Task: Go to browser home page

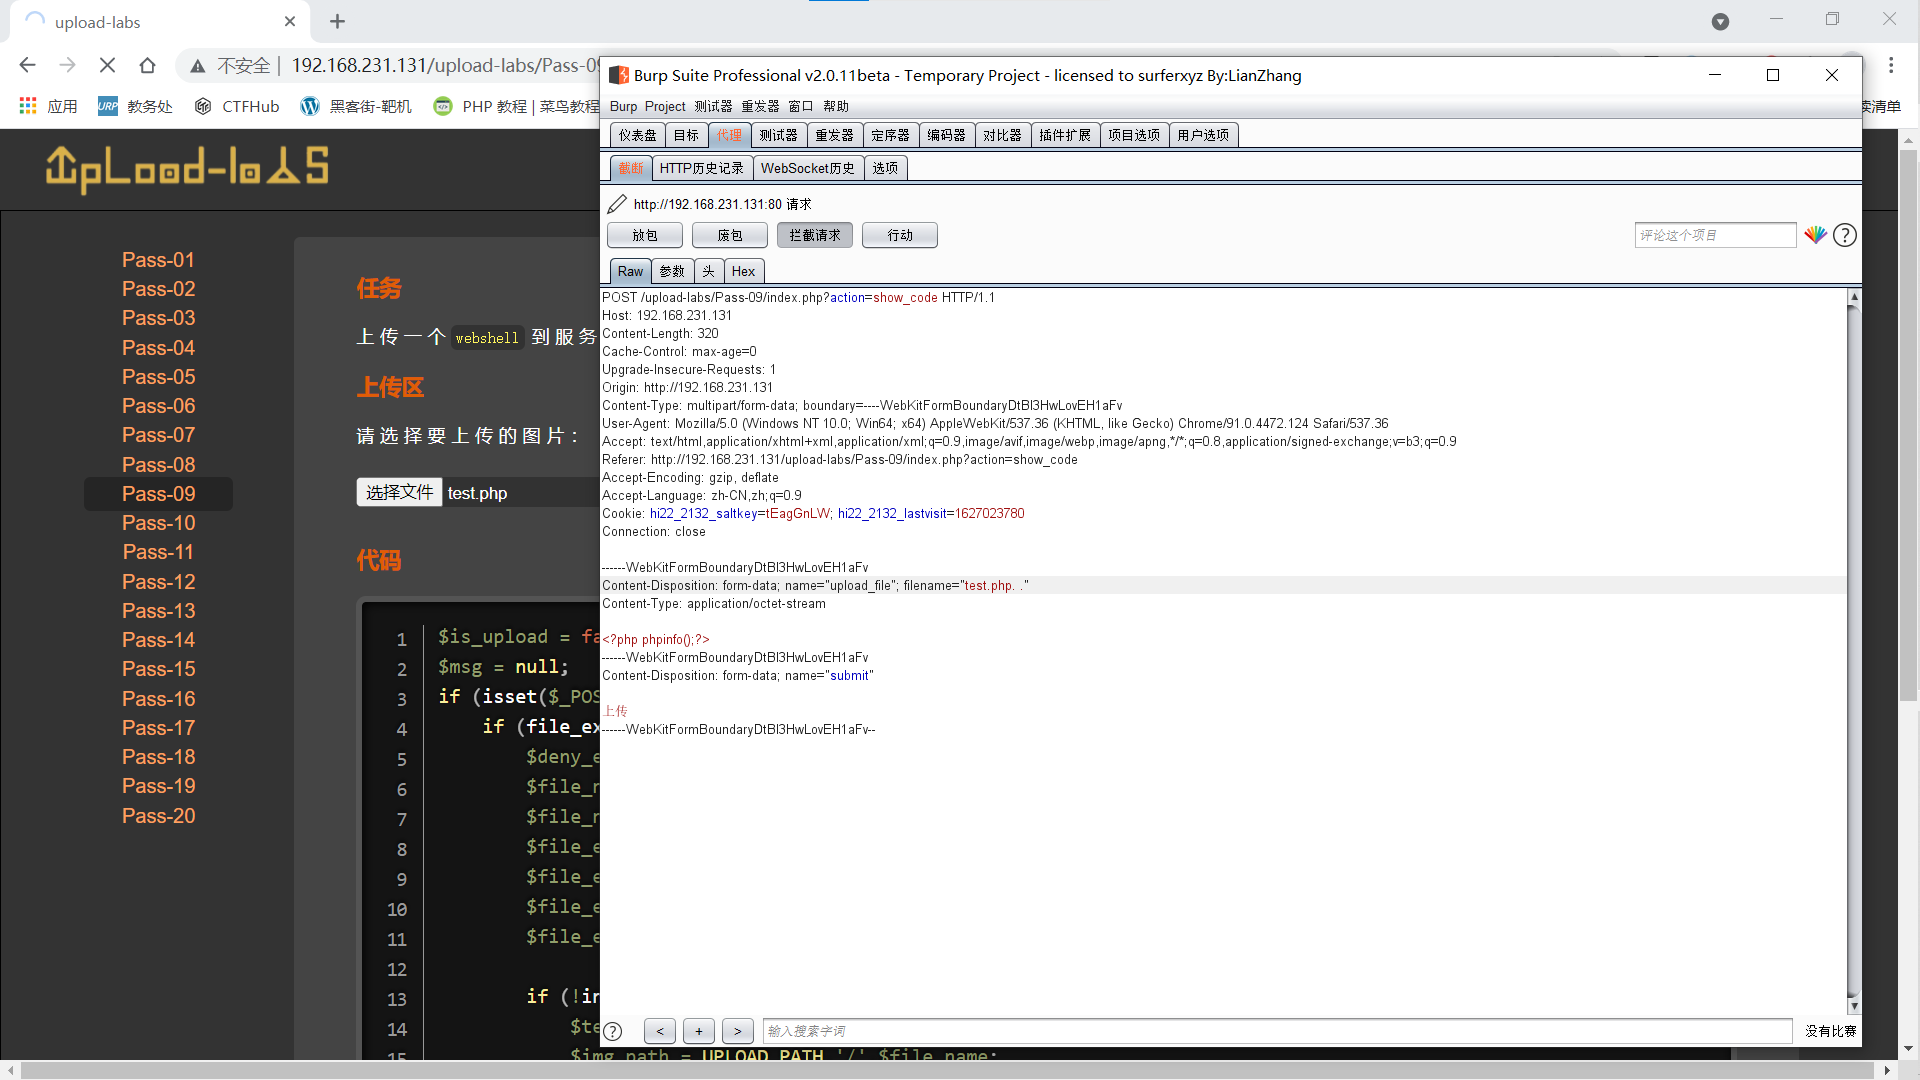Action: point(147,65)
